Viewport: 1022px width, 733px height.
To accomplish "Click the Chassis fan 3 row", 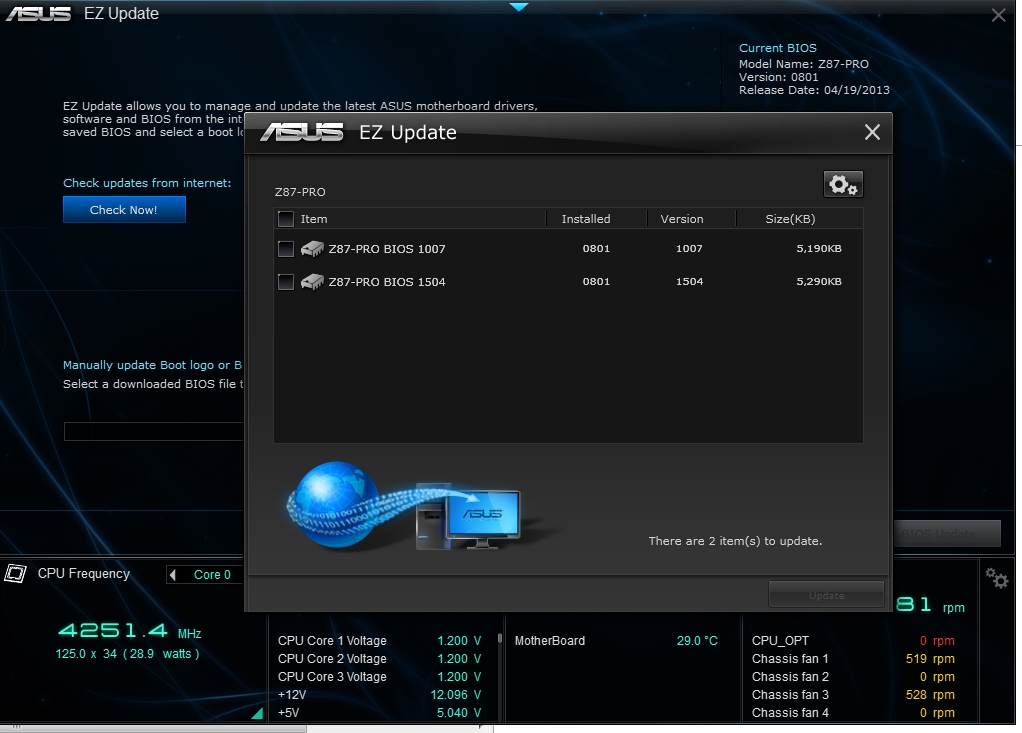I will 853,695.
